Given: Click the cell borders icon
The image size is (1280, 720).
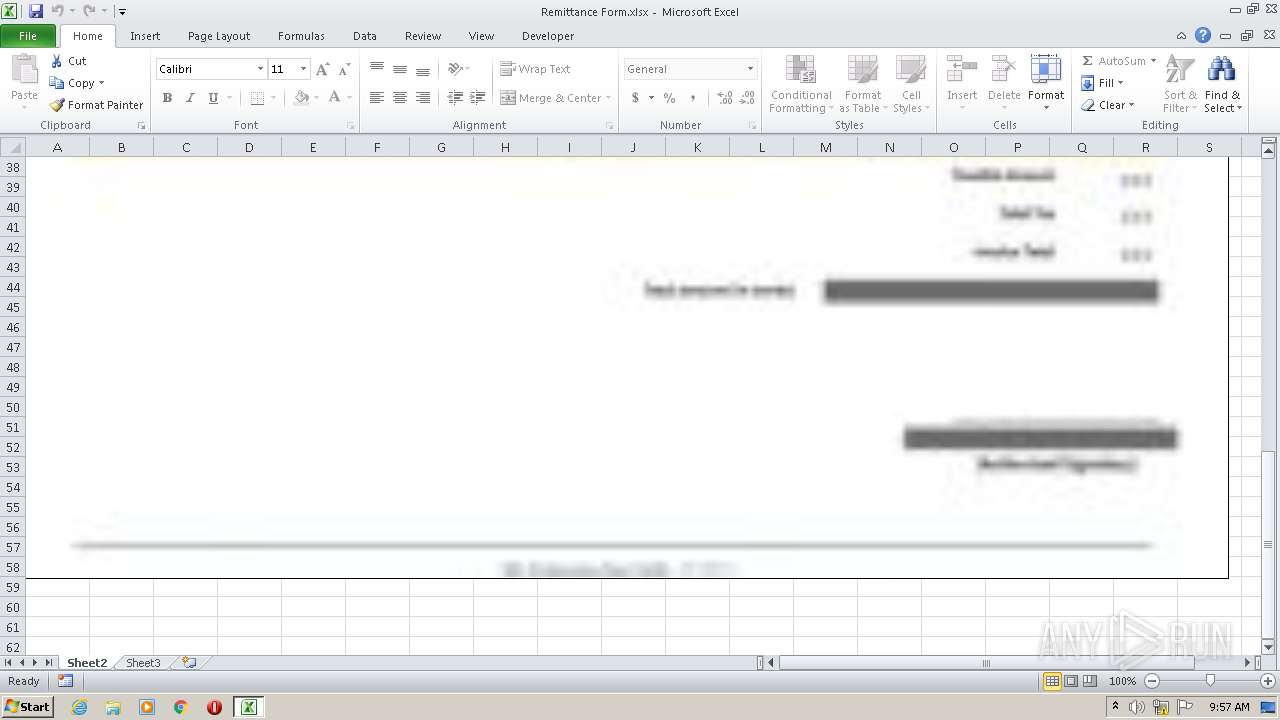Looking at the screenshot, I should pyautogui.click(x=257, y=98).
